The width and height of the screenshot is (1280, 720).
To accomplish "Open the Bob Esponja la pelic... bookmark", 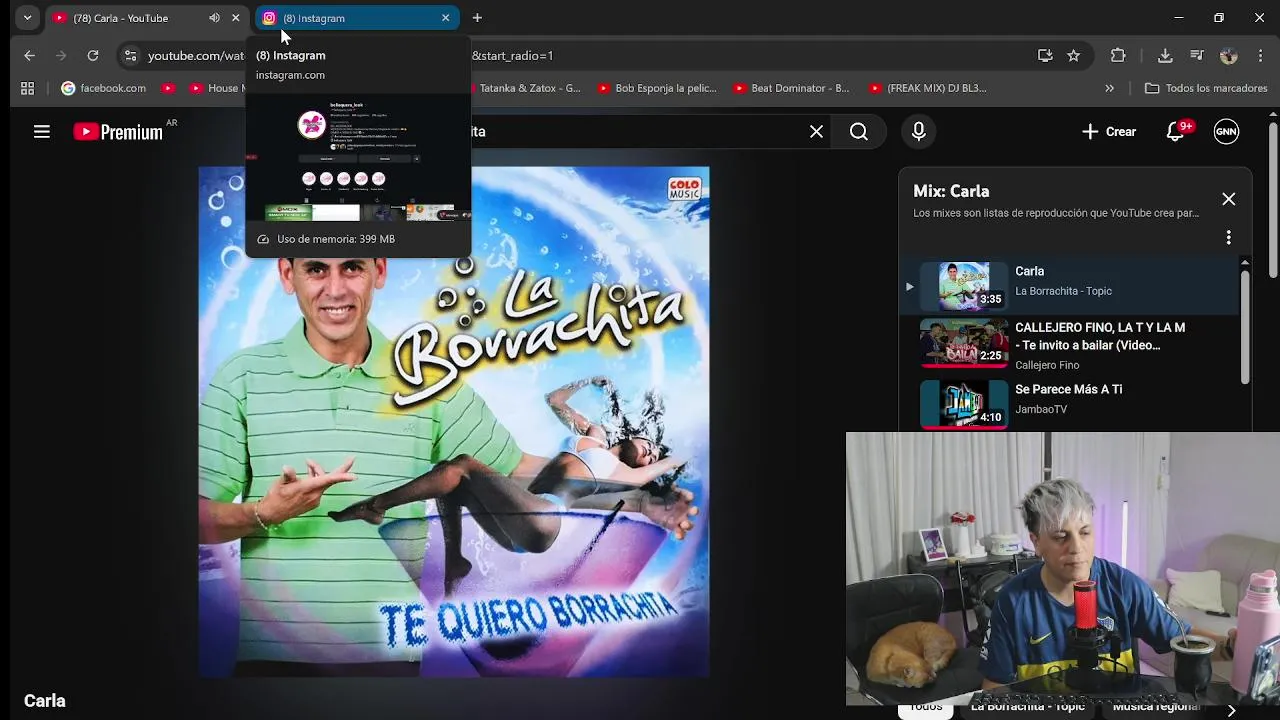I will coord(657,88).
